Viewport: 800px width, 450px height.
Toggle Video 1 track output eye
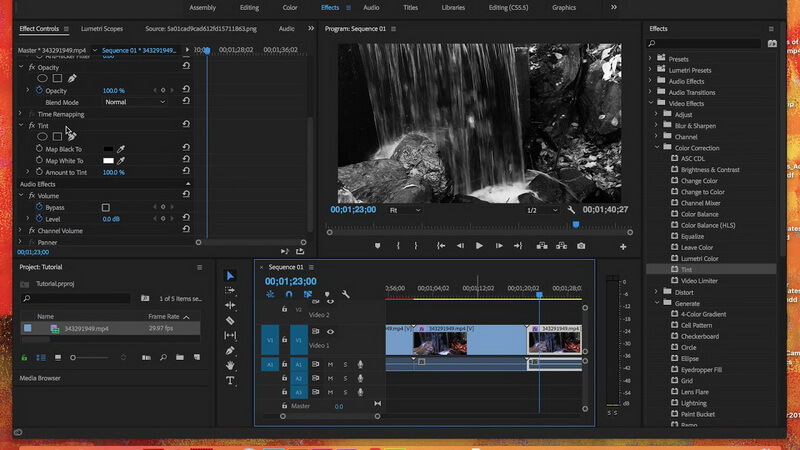pyautogui.click(x=330, y=332)
